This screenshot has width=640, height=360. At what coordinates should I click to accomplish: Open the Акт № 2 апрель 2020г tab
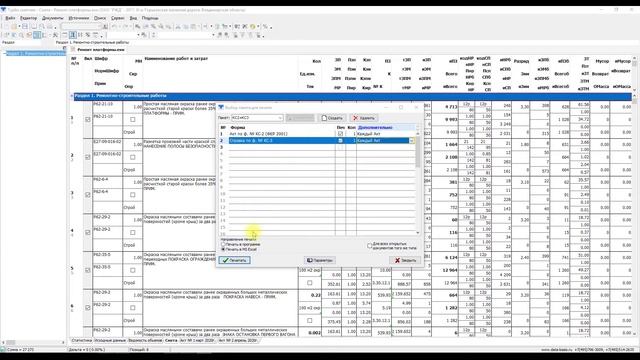238,340
